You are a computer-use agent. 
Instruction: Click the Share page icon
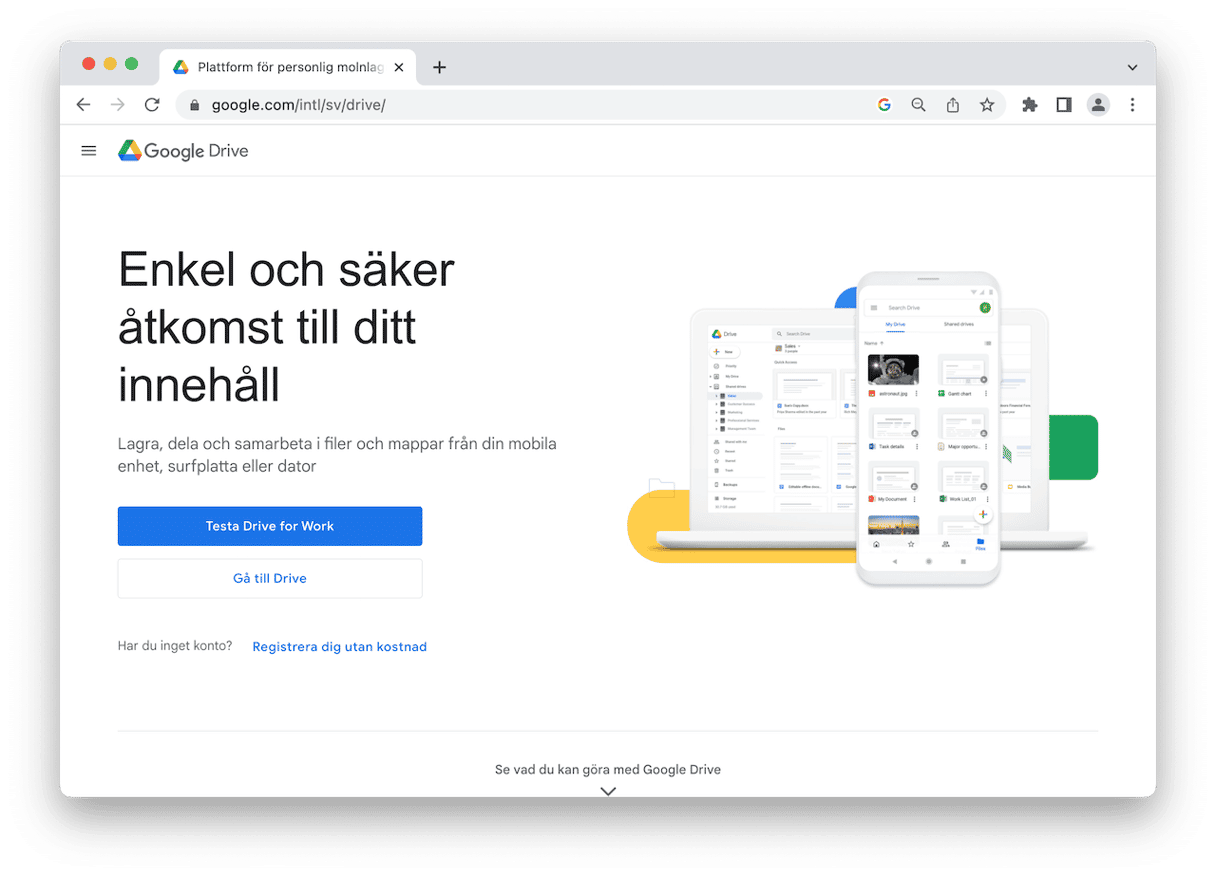[x=953, y=105]
